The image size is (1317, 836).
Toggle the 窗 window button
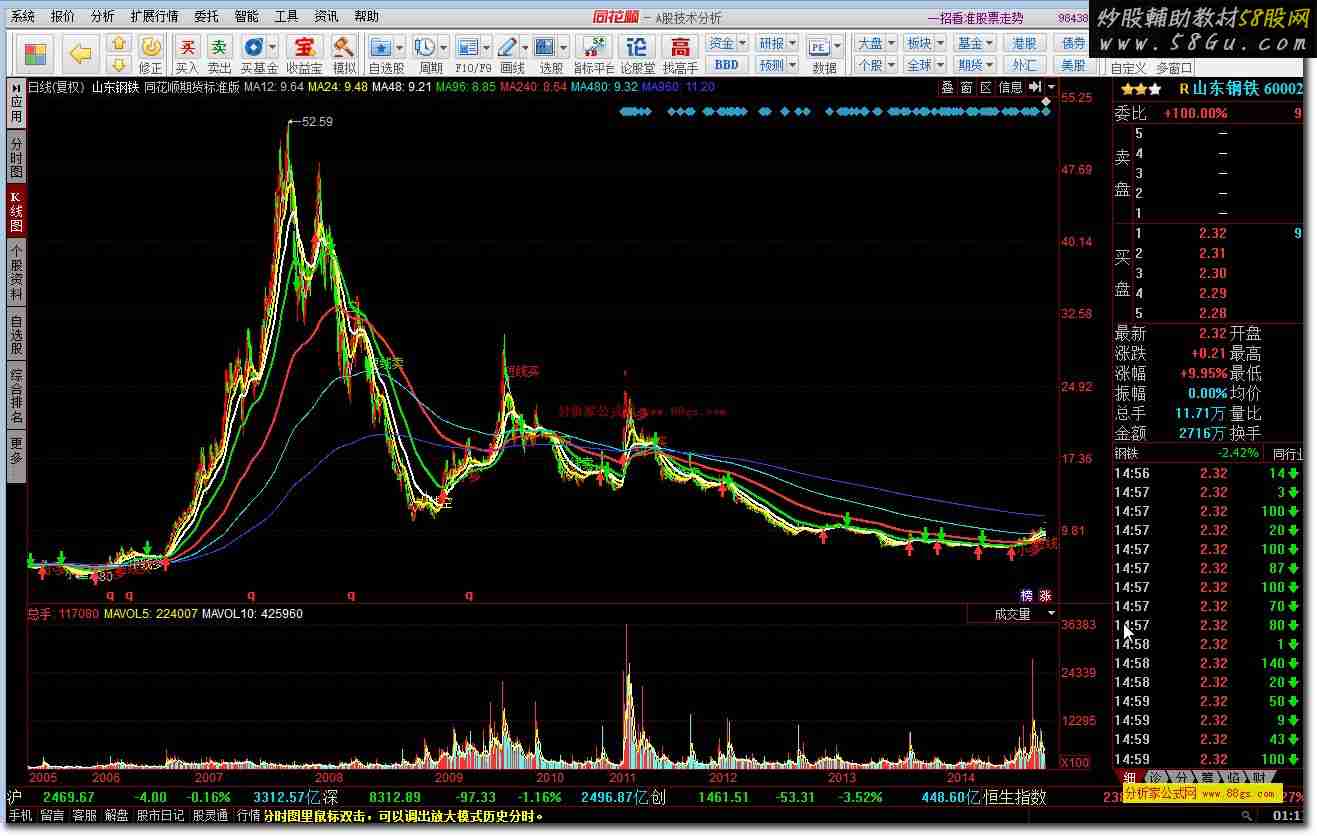966,87
